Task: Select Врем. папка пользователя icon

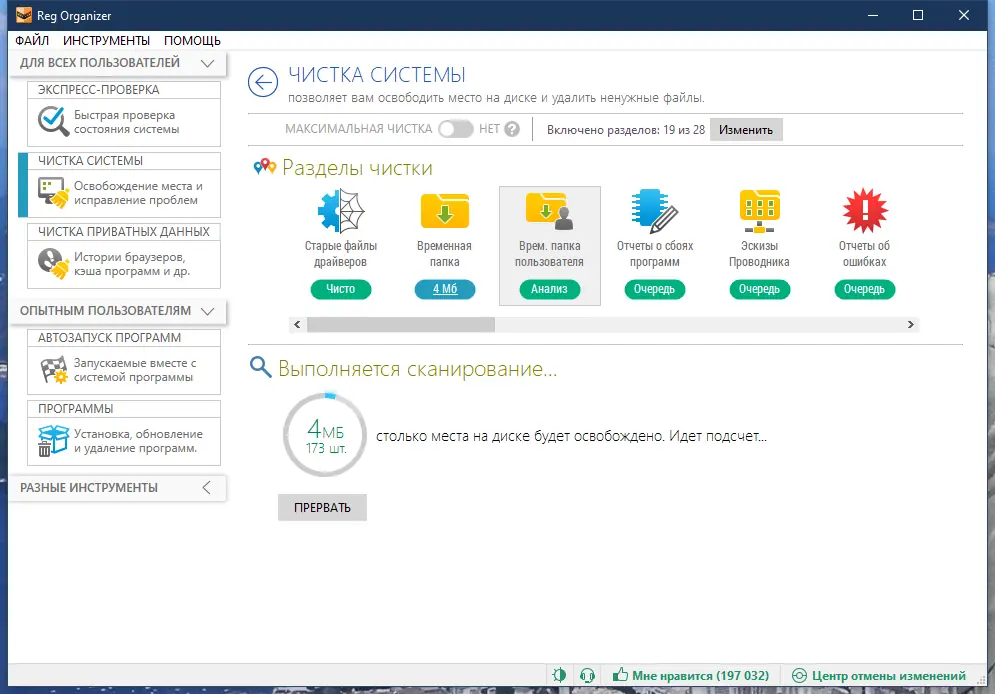Action: click(550, 211)
